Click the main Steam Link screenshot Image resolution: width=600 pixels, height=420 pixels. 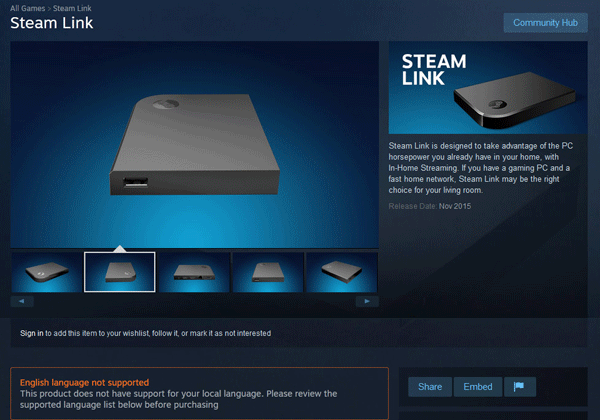[195, 145]
